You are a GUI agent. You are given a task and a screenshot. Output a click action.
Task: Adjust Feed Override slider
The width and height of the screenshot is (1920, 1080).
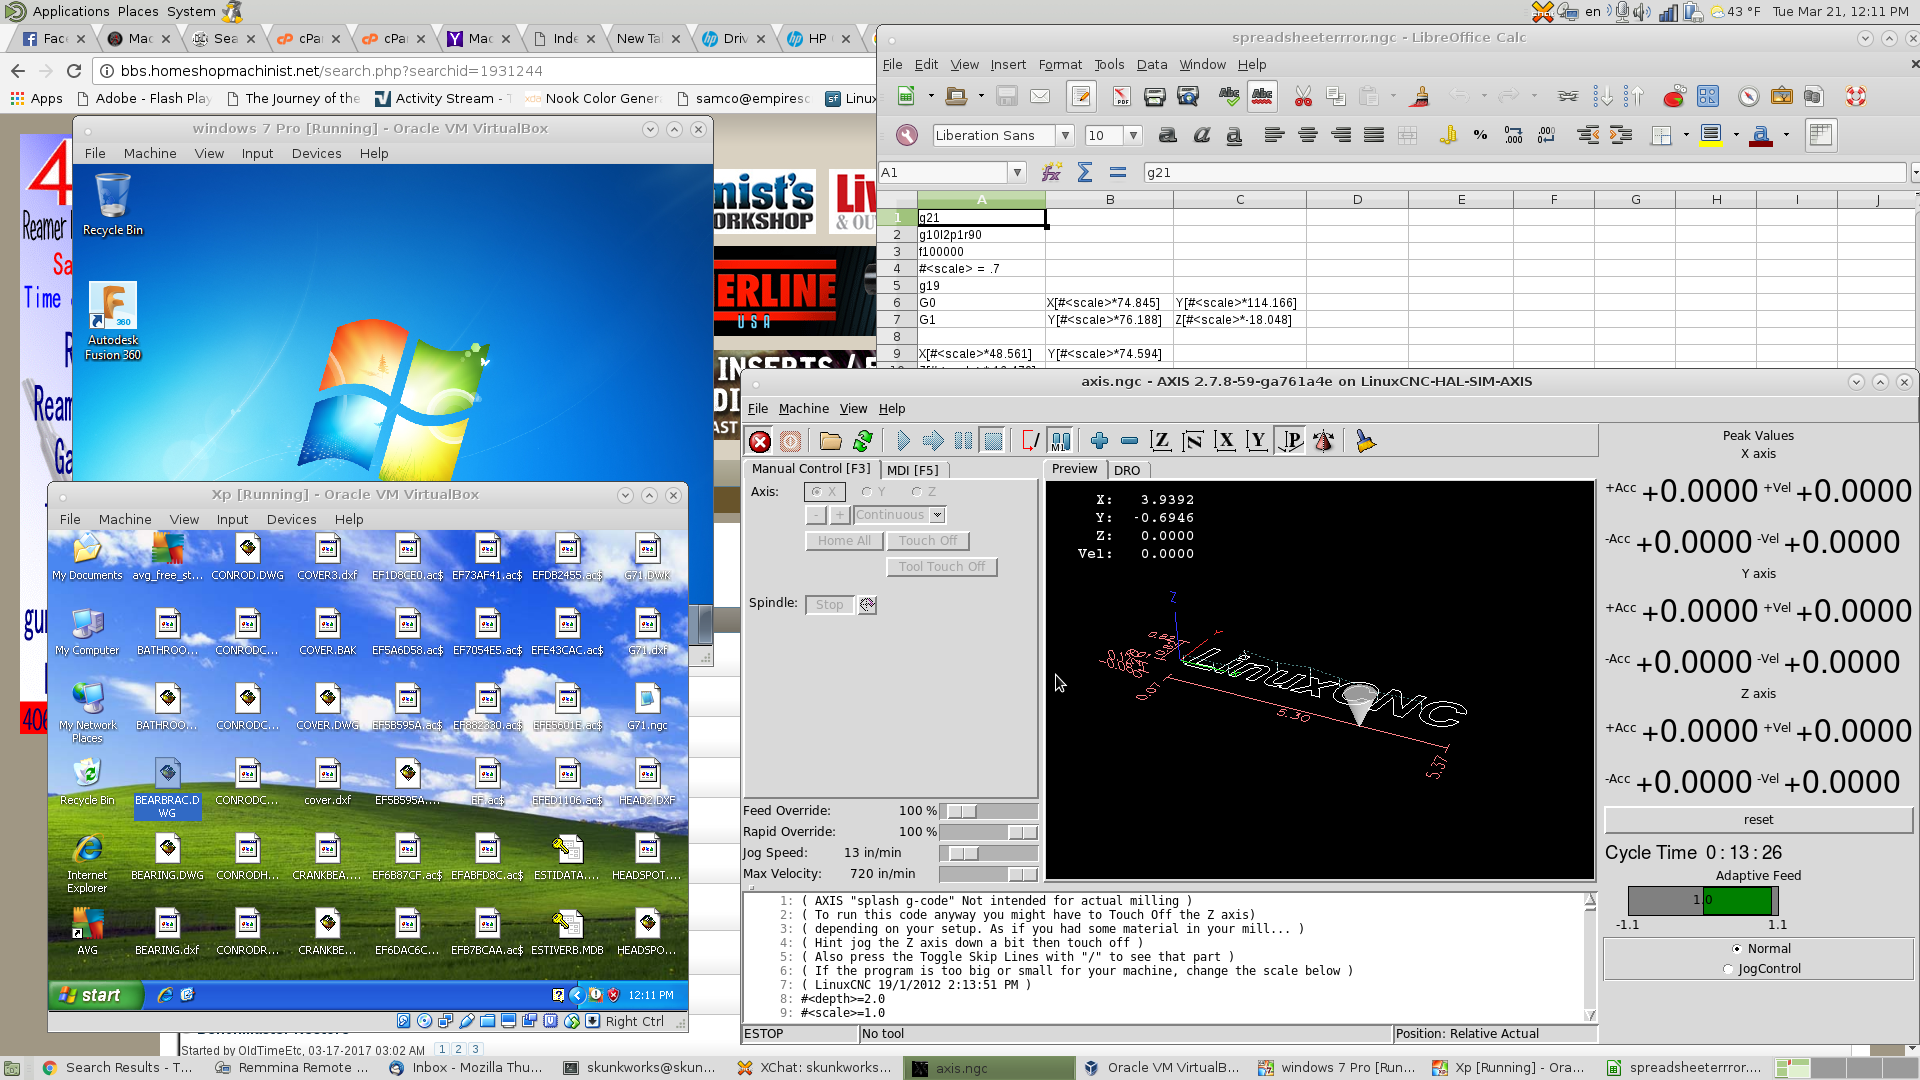pos(988,811)
